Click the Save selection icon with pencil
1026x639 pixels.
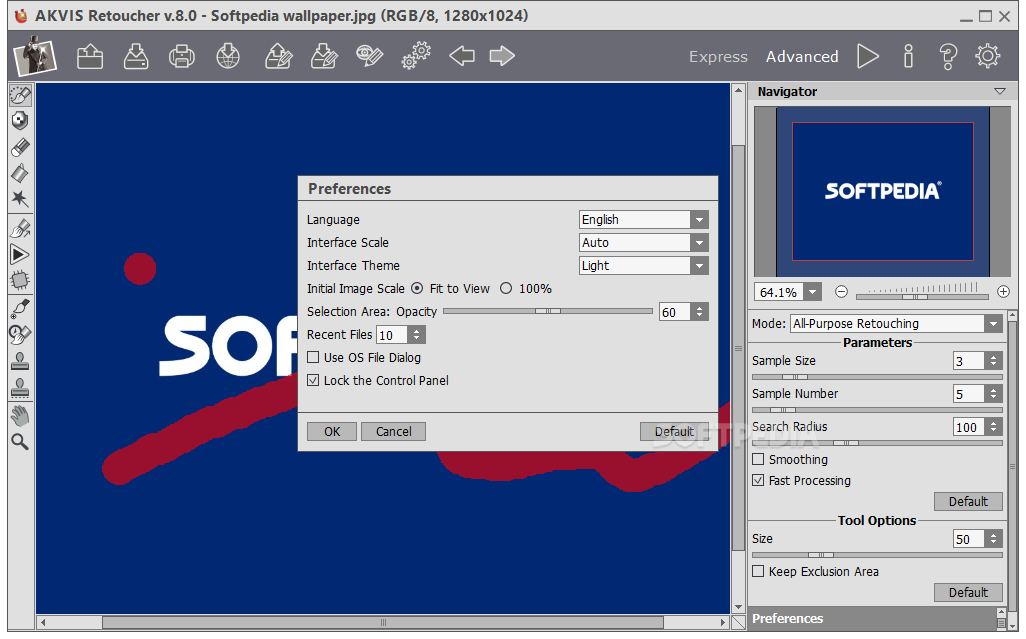(324, 56)
